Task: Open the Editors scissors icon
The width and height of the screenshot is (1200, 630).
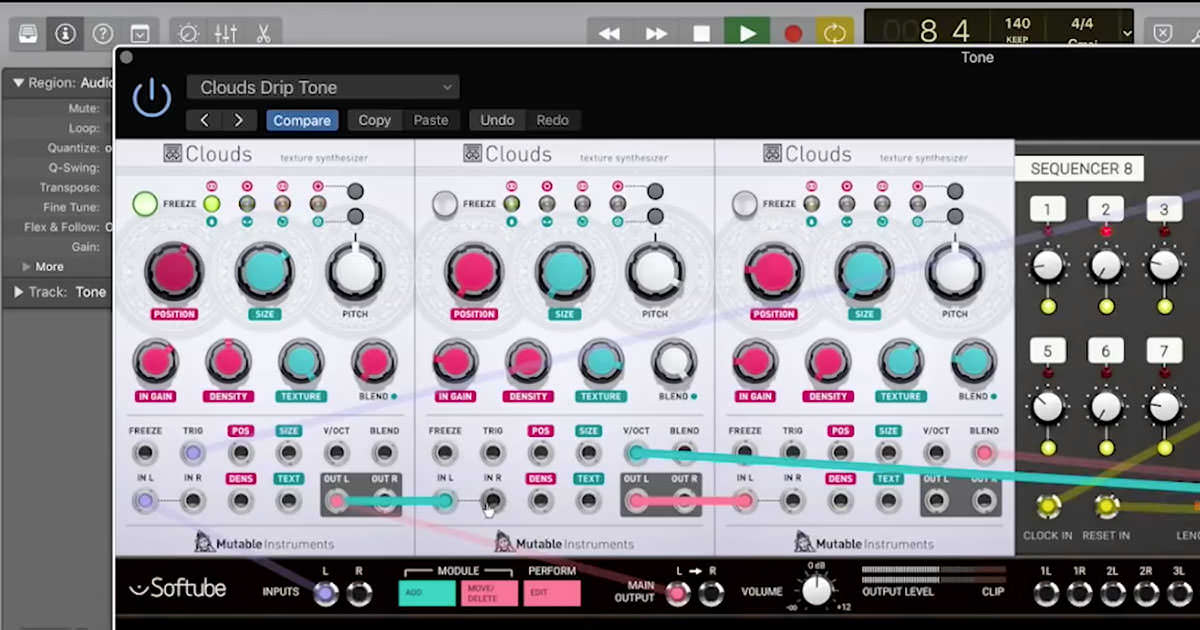Action: tap(263, 33)
